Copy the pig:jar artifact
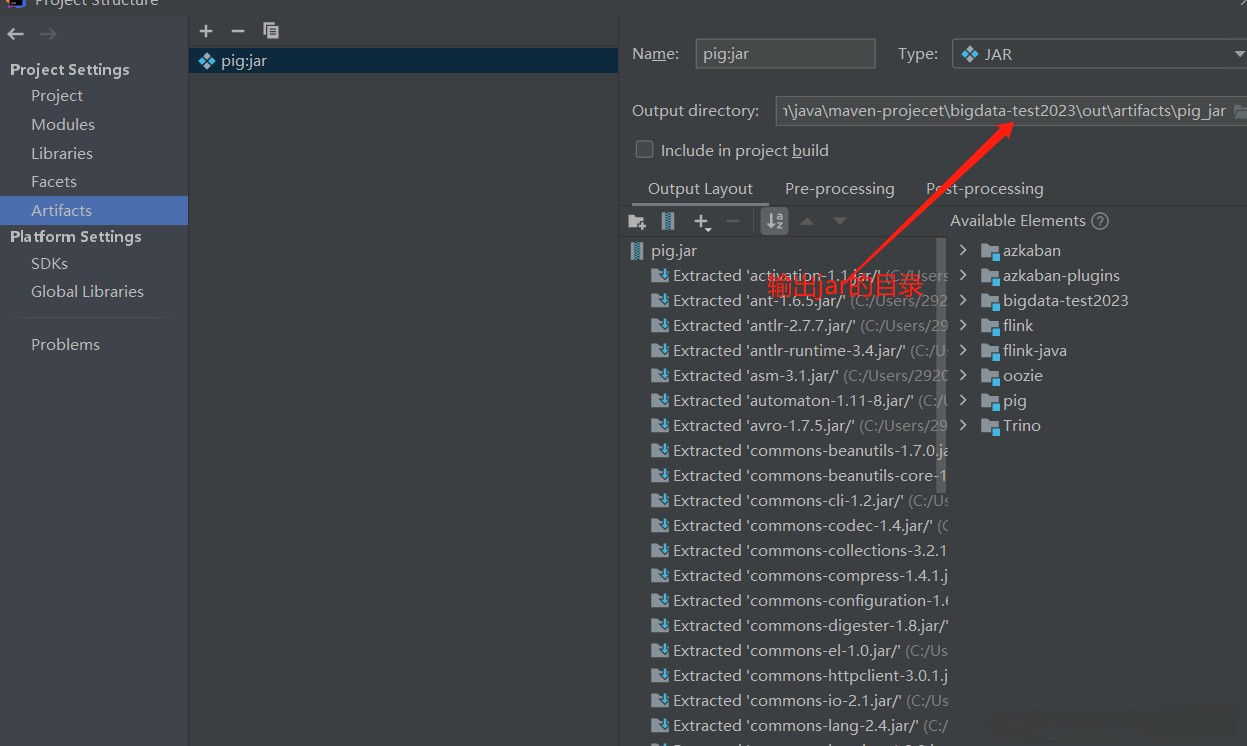This screenshot has width=1247, height=746. tap(271, 31)
